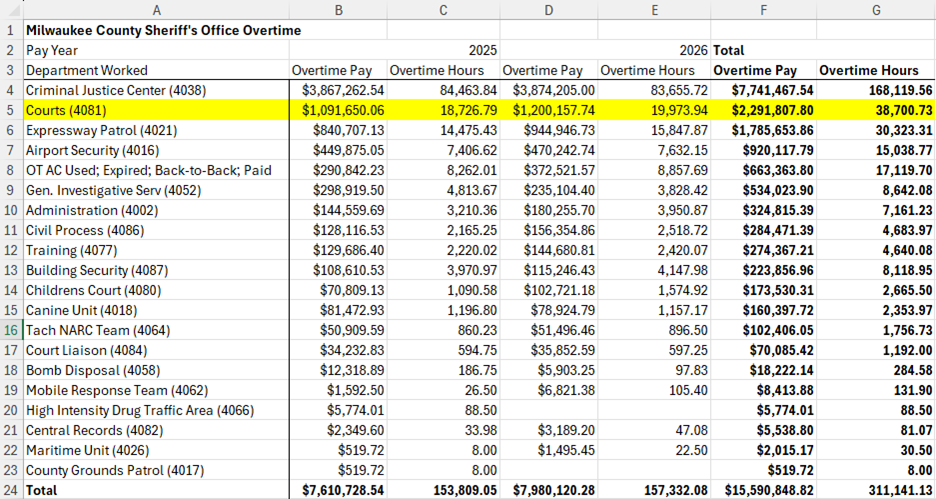Select highlighted Courts (4081) cell

(156, 110)
